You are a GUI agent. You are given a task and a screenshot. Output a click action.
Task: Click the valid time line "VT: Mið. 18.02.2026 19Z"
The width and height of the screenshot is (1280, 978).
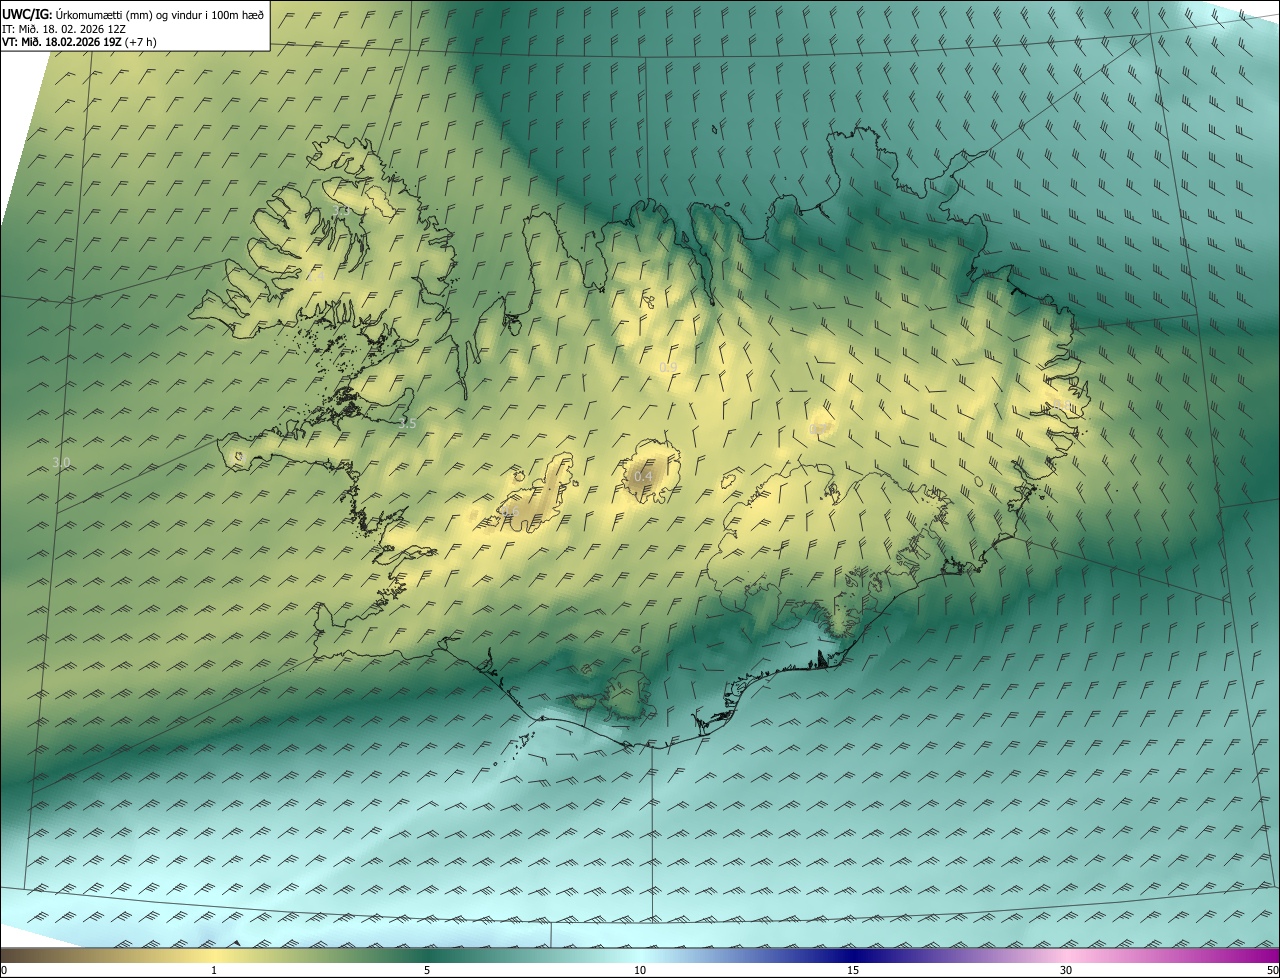click(62, 42)
